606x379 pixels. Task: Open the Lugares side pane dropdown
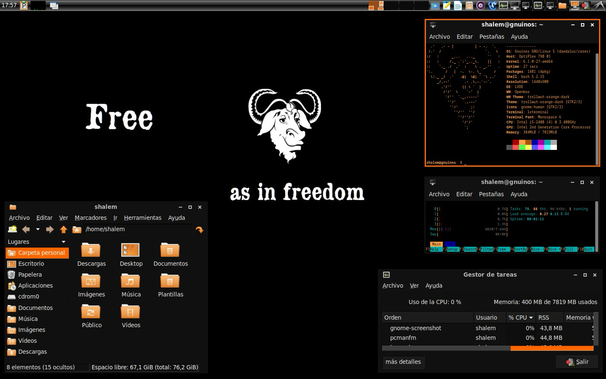coord(64,242)
